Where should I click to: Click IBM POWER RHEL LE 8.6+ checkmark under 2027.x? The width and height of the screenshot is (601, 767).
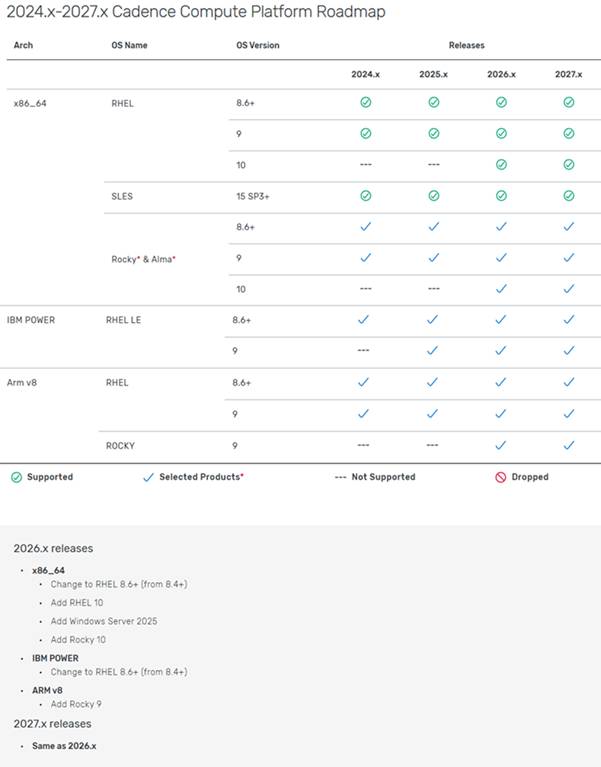pyautogui.click(x=569, y=319)
